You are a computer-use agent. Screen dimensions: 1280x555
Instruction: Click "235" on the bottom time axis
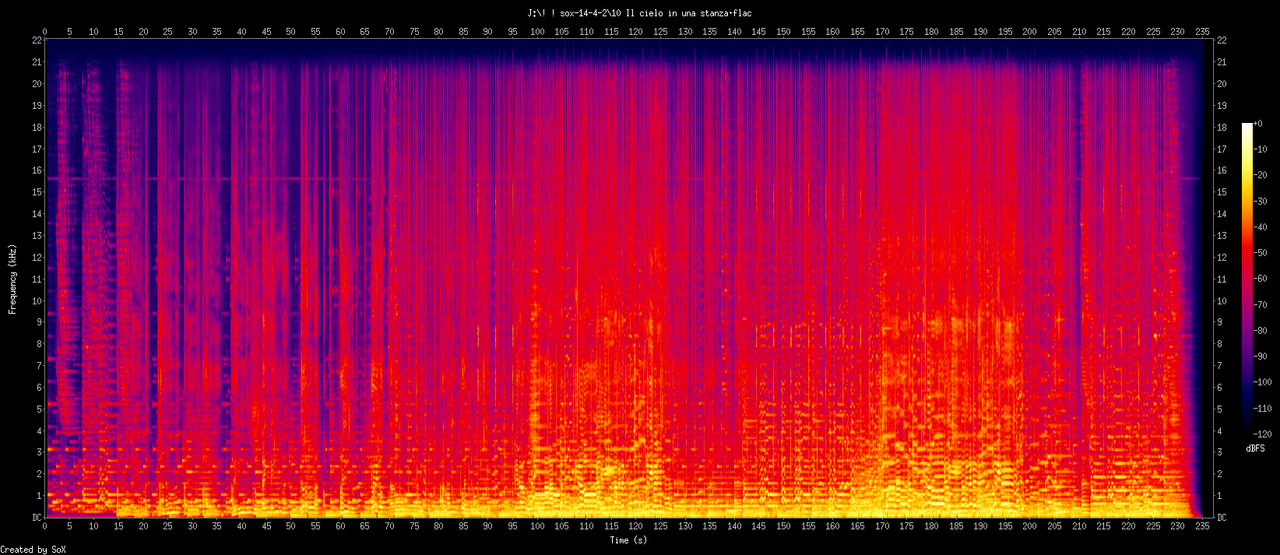(1202, 528)
